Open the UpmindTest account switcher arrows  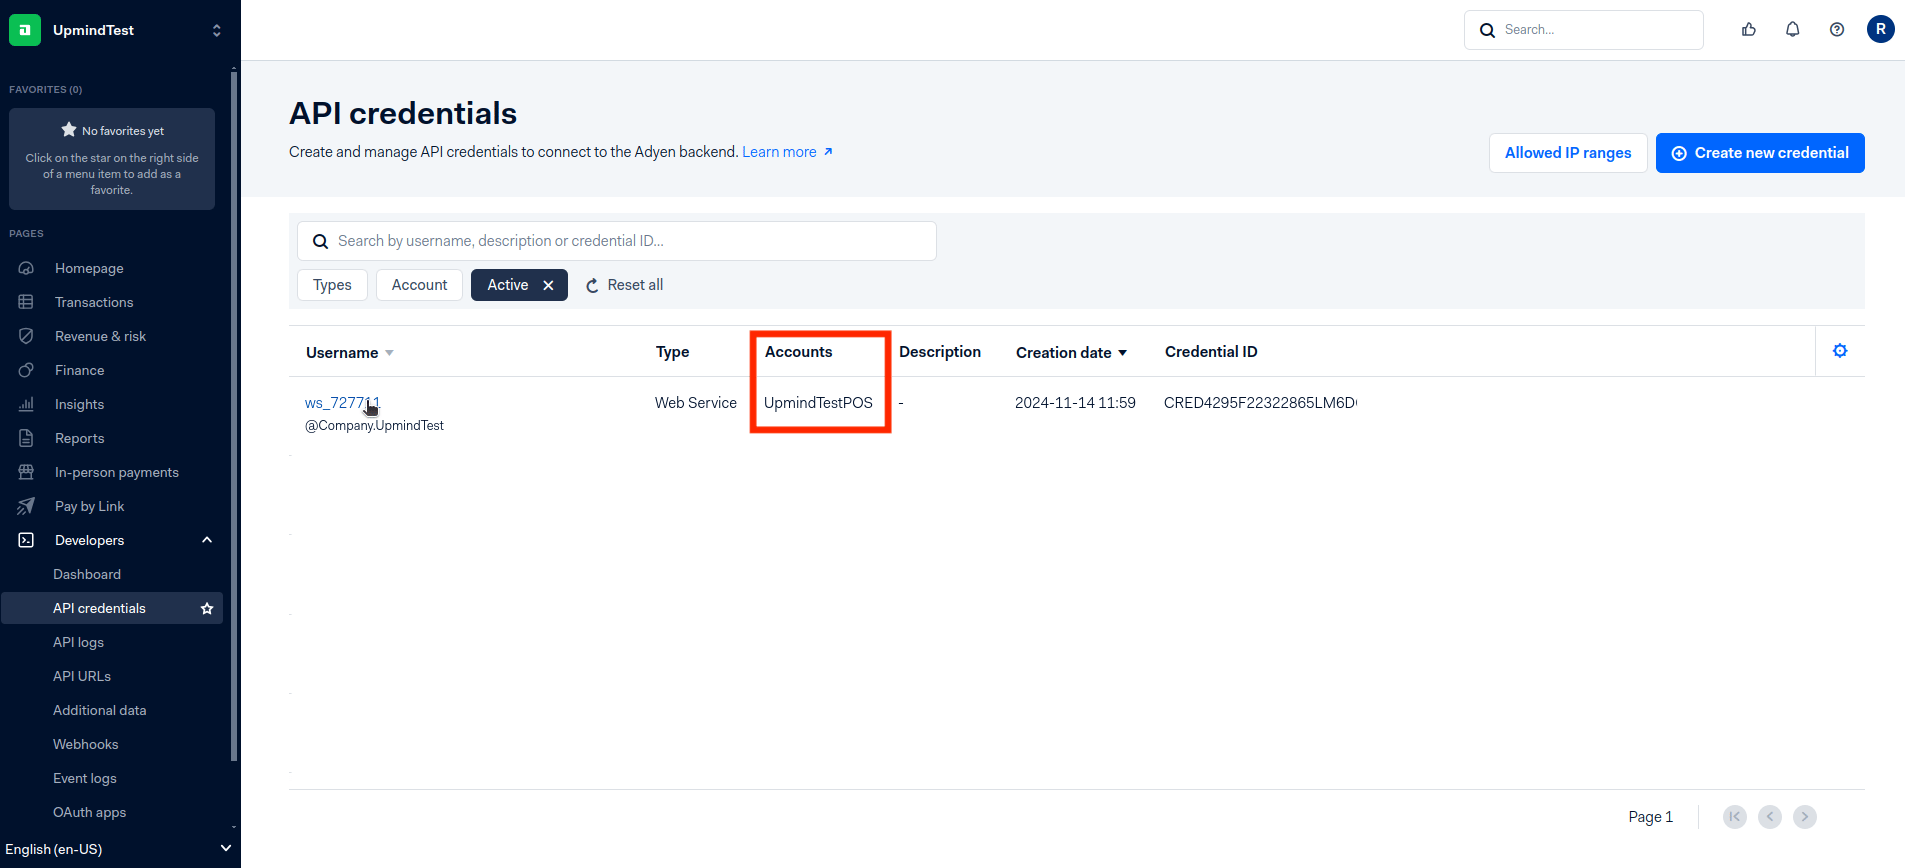tap(216, 30)
